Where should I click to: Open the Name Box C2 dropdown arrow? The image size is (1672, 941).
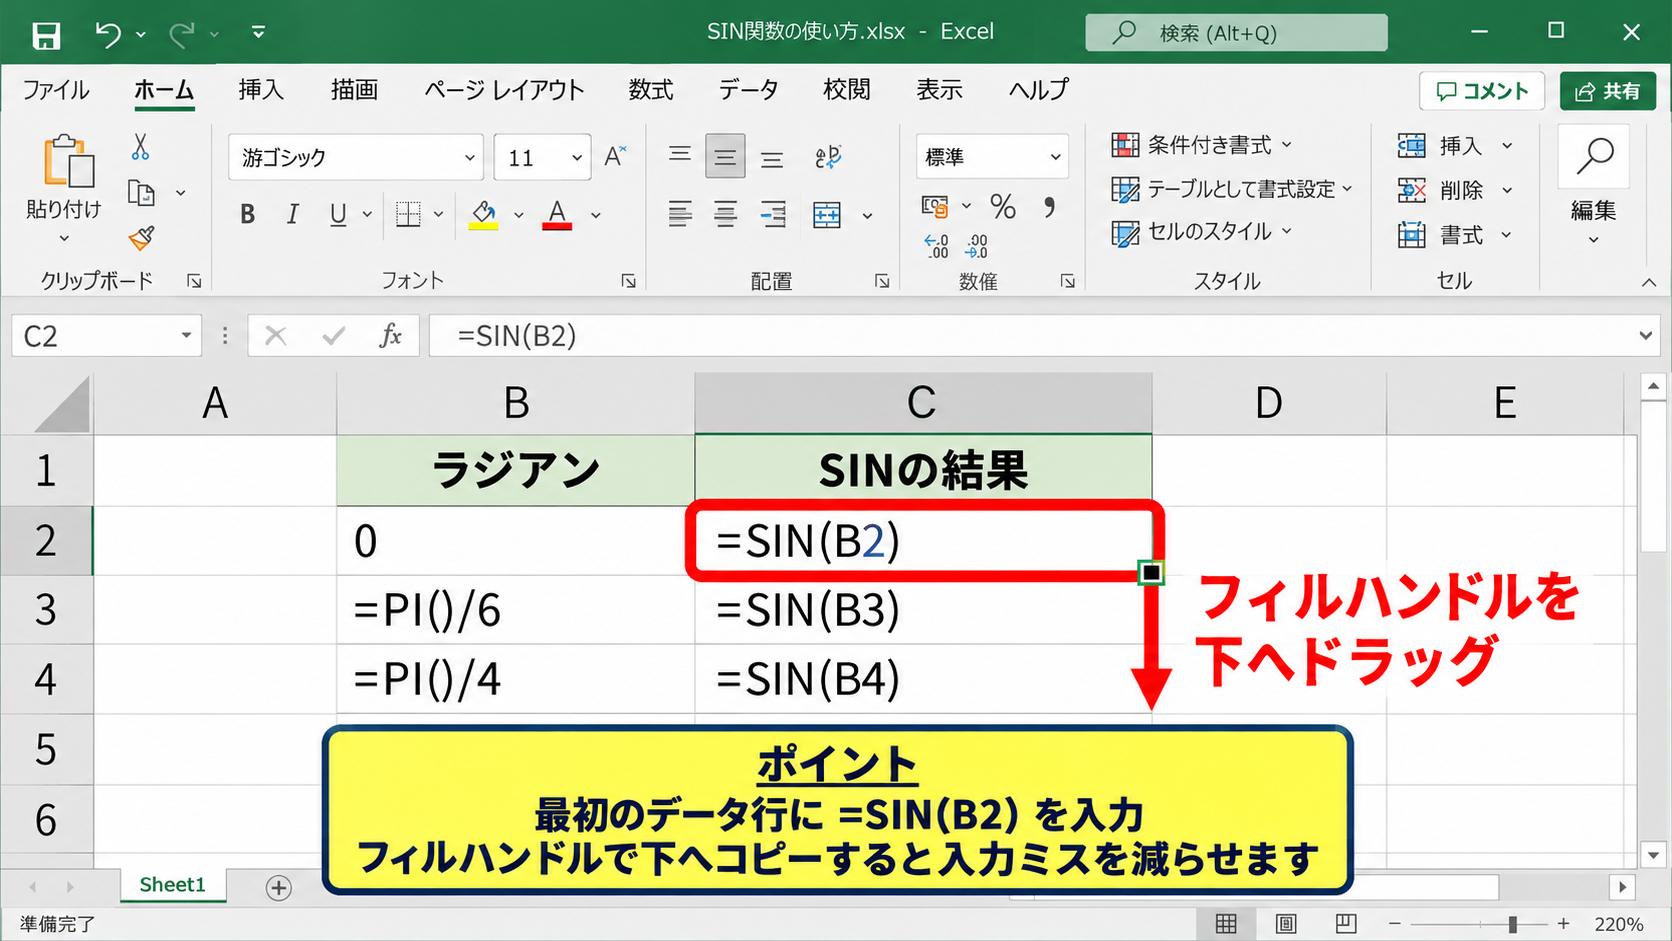click(x=186, y=336)
